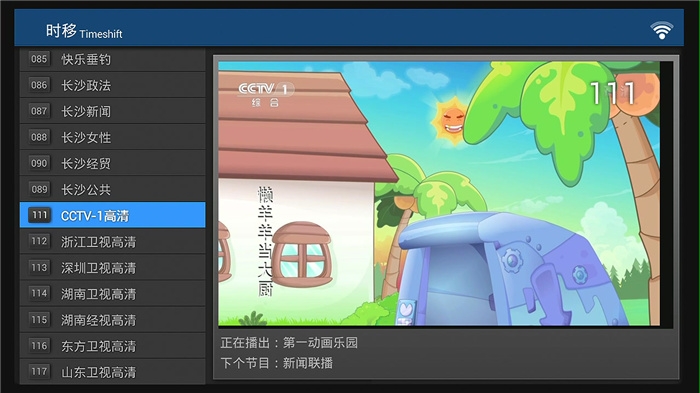Select channel 089 长沙公共
700x393 pixels.
pos(112,189)
